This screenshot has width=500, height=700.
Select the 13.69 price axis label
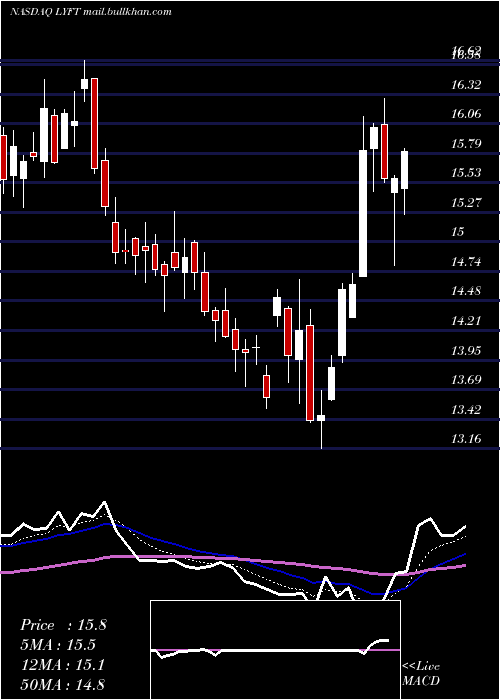point(466,379)
